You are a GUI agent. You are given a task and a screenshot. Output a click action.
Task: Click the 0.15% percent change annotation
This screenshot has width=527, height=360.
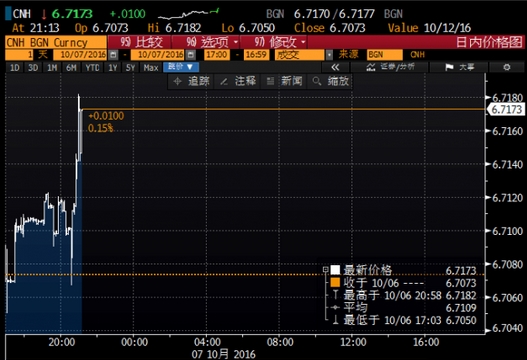click(x=100, y=128)
